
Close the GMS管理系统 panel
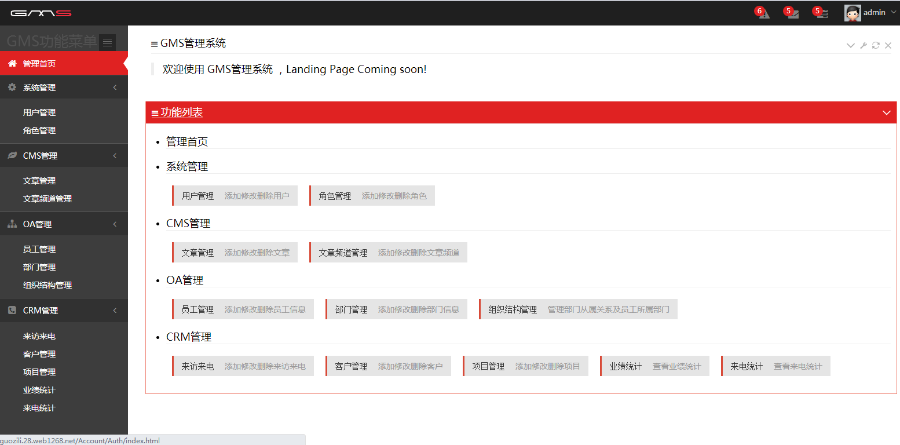pos(888,45)
